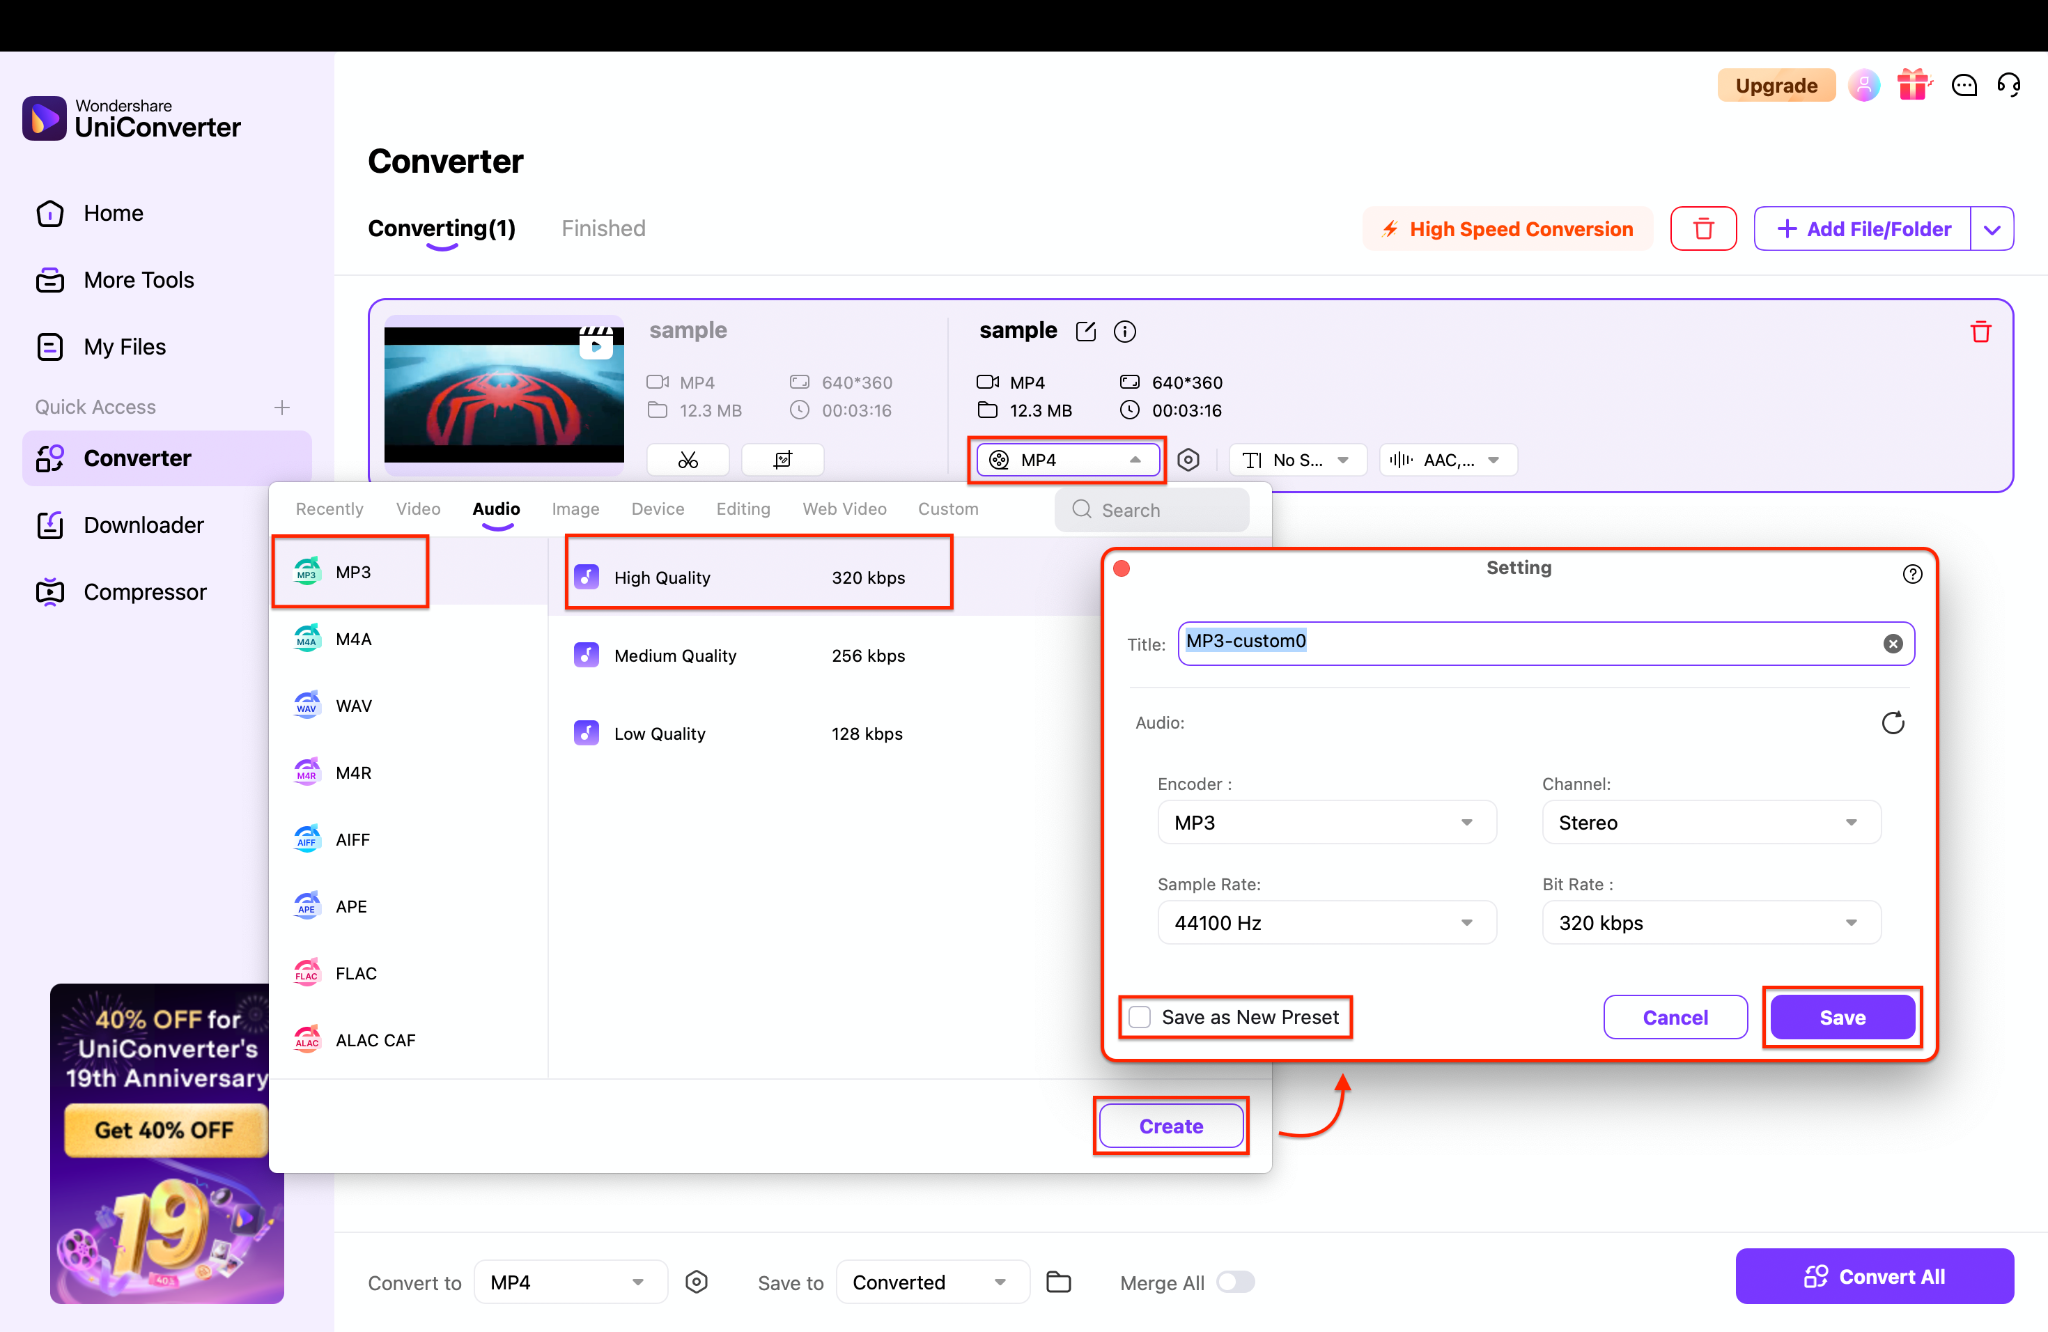Switch to the Finished tab
The image size is (2048, 1332).
tap(603, 228)
